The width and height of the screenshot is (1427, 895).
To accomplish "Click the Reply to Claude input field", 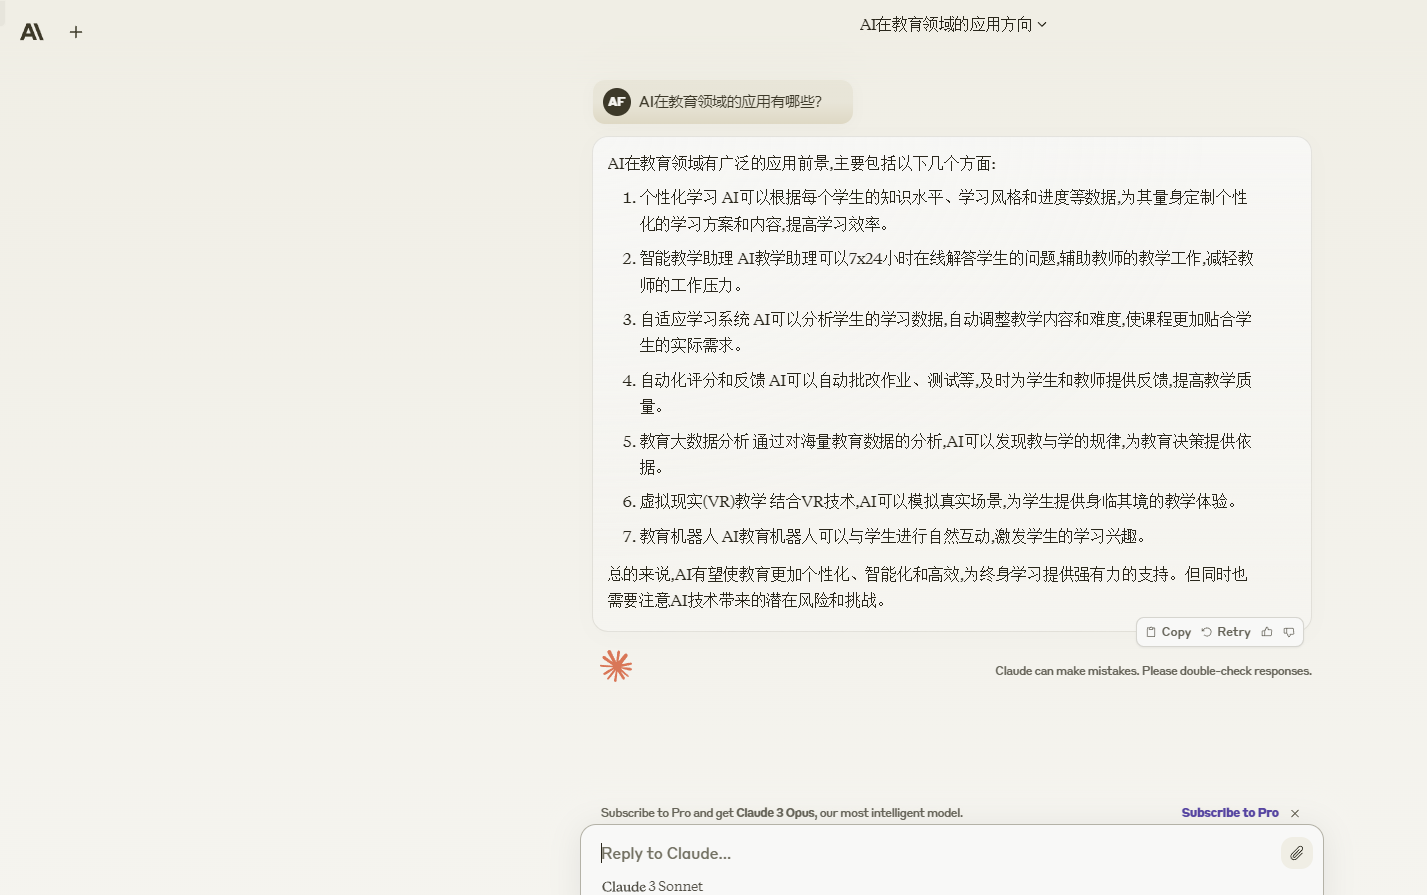I will point(900,853).
